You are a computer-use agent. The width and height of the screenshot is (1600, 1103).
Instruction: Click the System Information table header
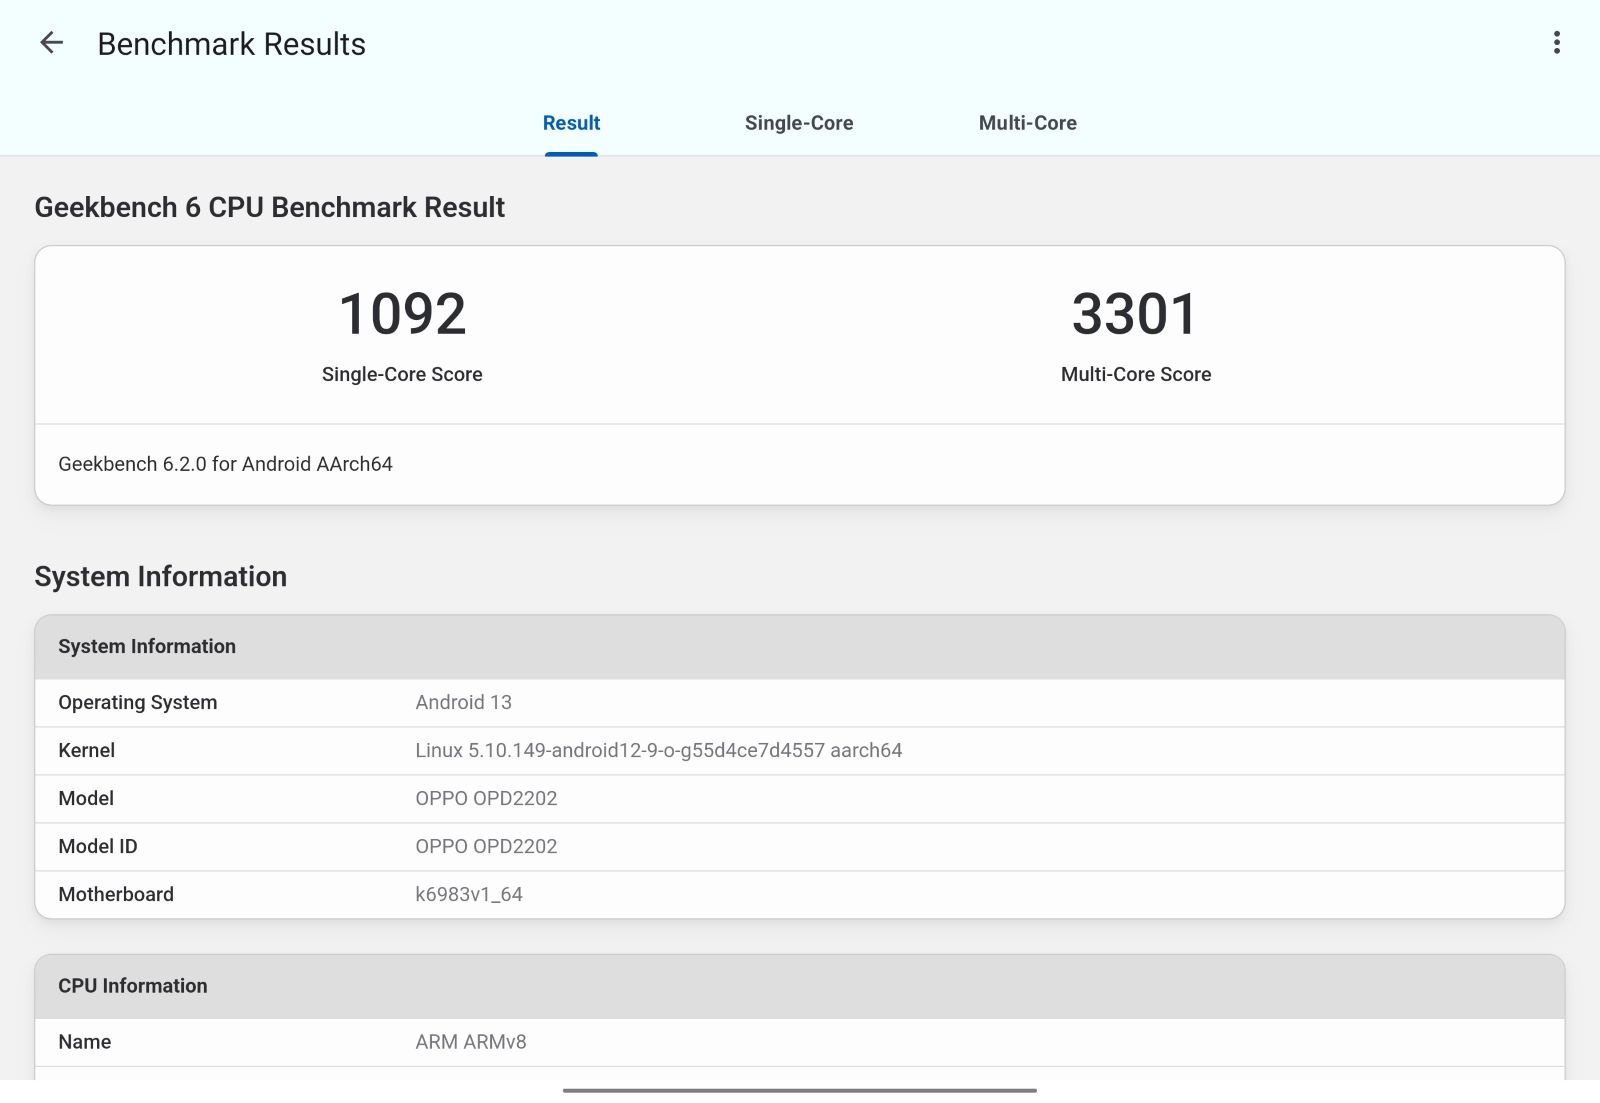(x=800, y=647)
